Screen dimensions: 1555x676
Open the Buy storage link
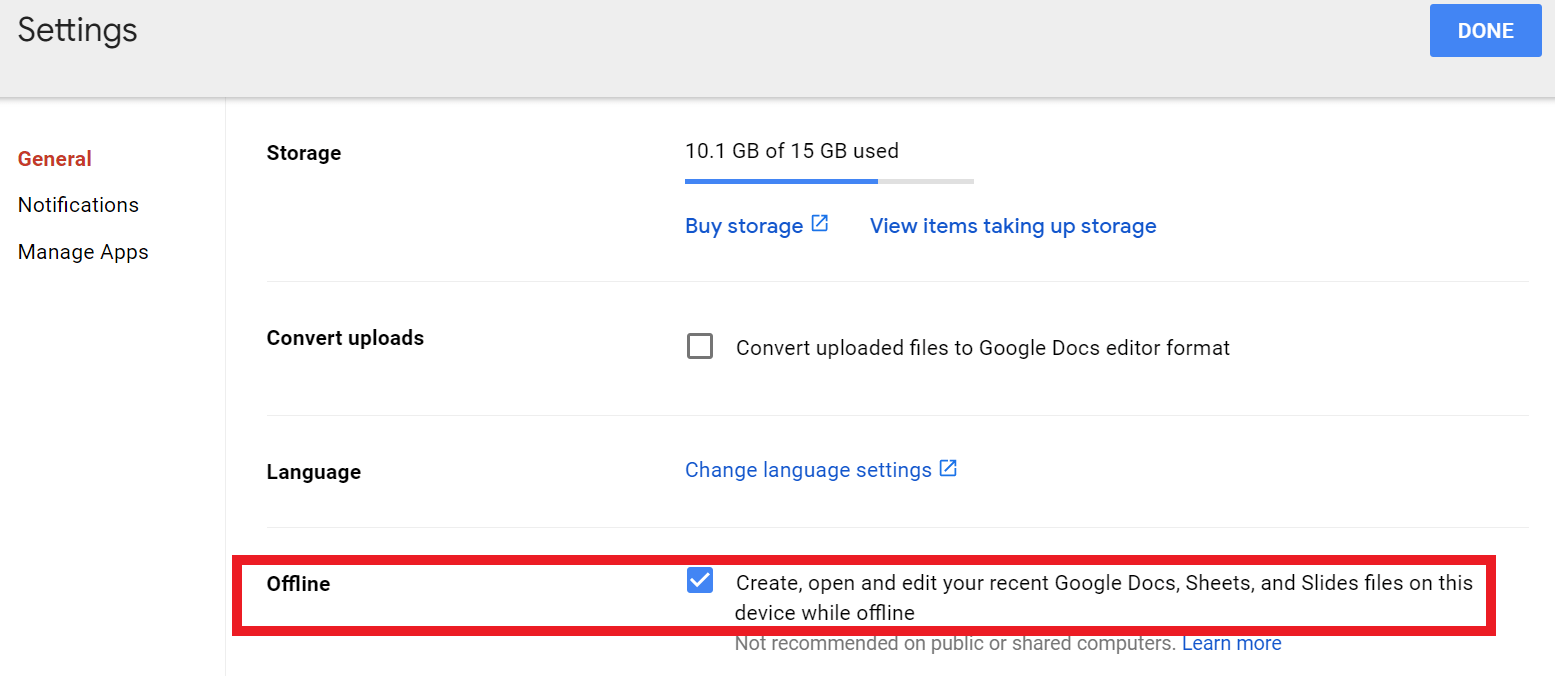744,226
